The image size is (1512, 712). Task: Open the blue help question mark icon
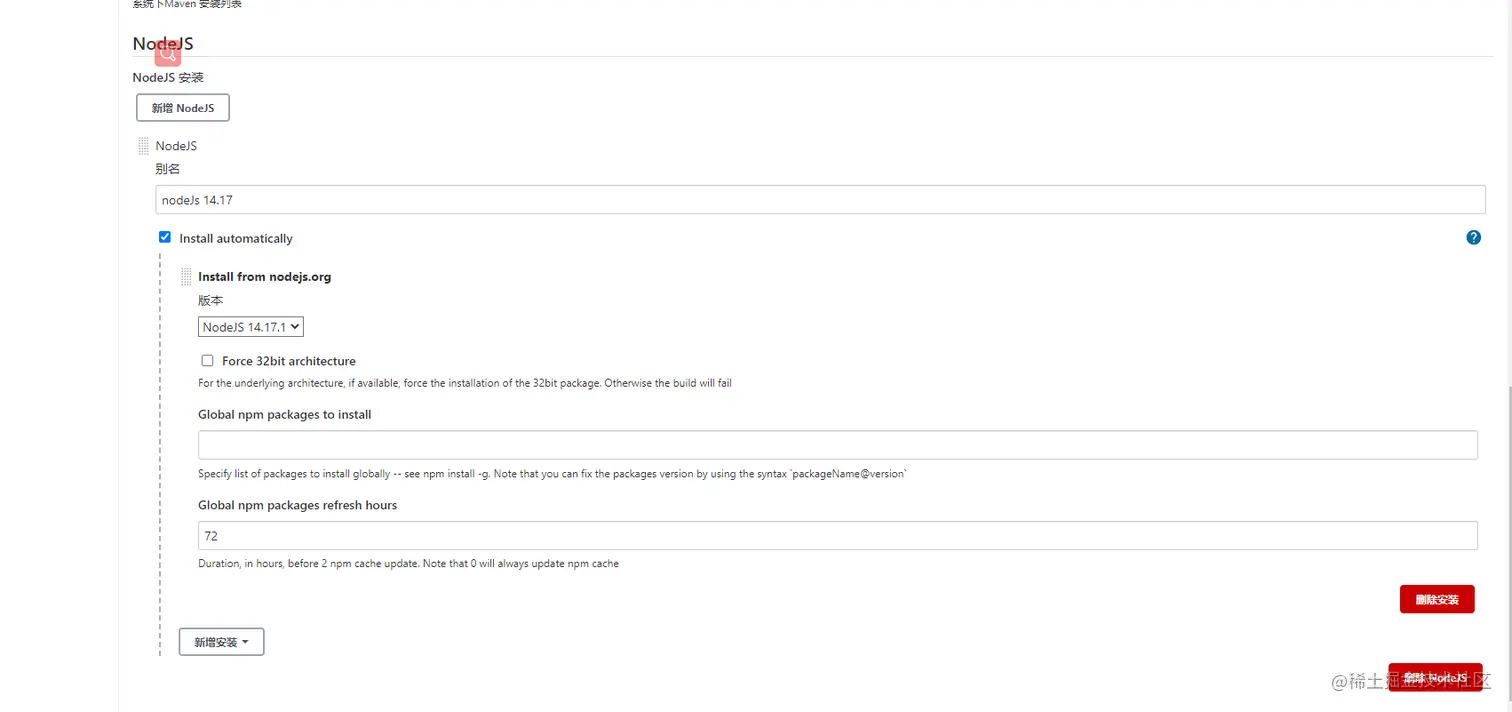[1473, 238]
